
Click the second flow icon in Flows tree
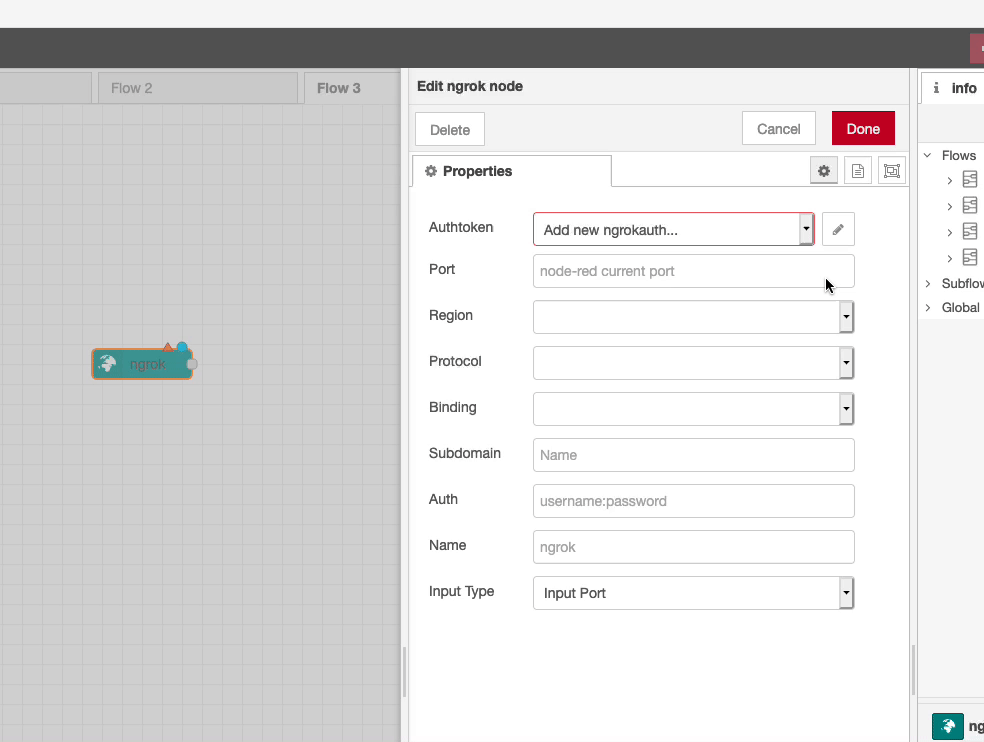click(x=970, y=205)
